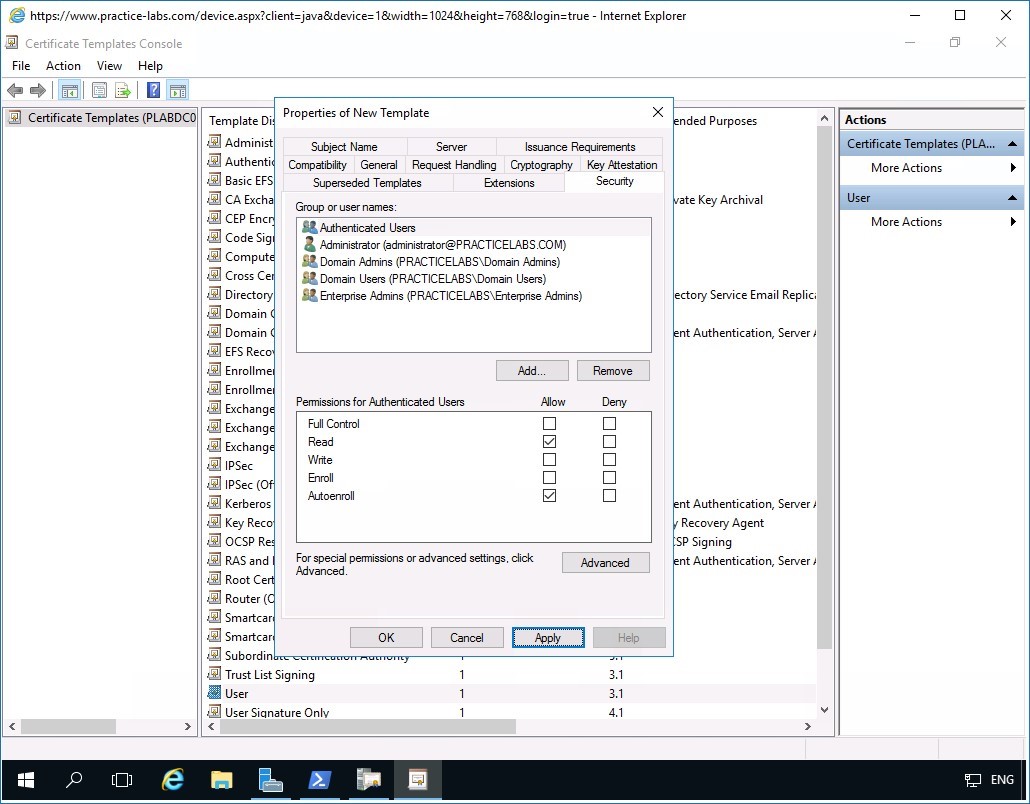Click the Apply button

coord(548,637)
